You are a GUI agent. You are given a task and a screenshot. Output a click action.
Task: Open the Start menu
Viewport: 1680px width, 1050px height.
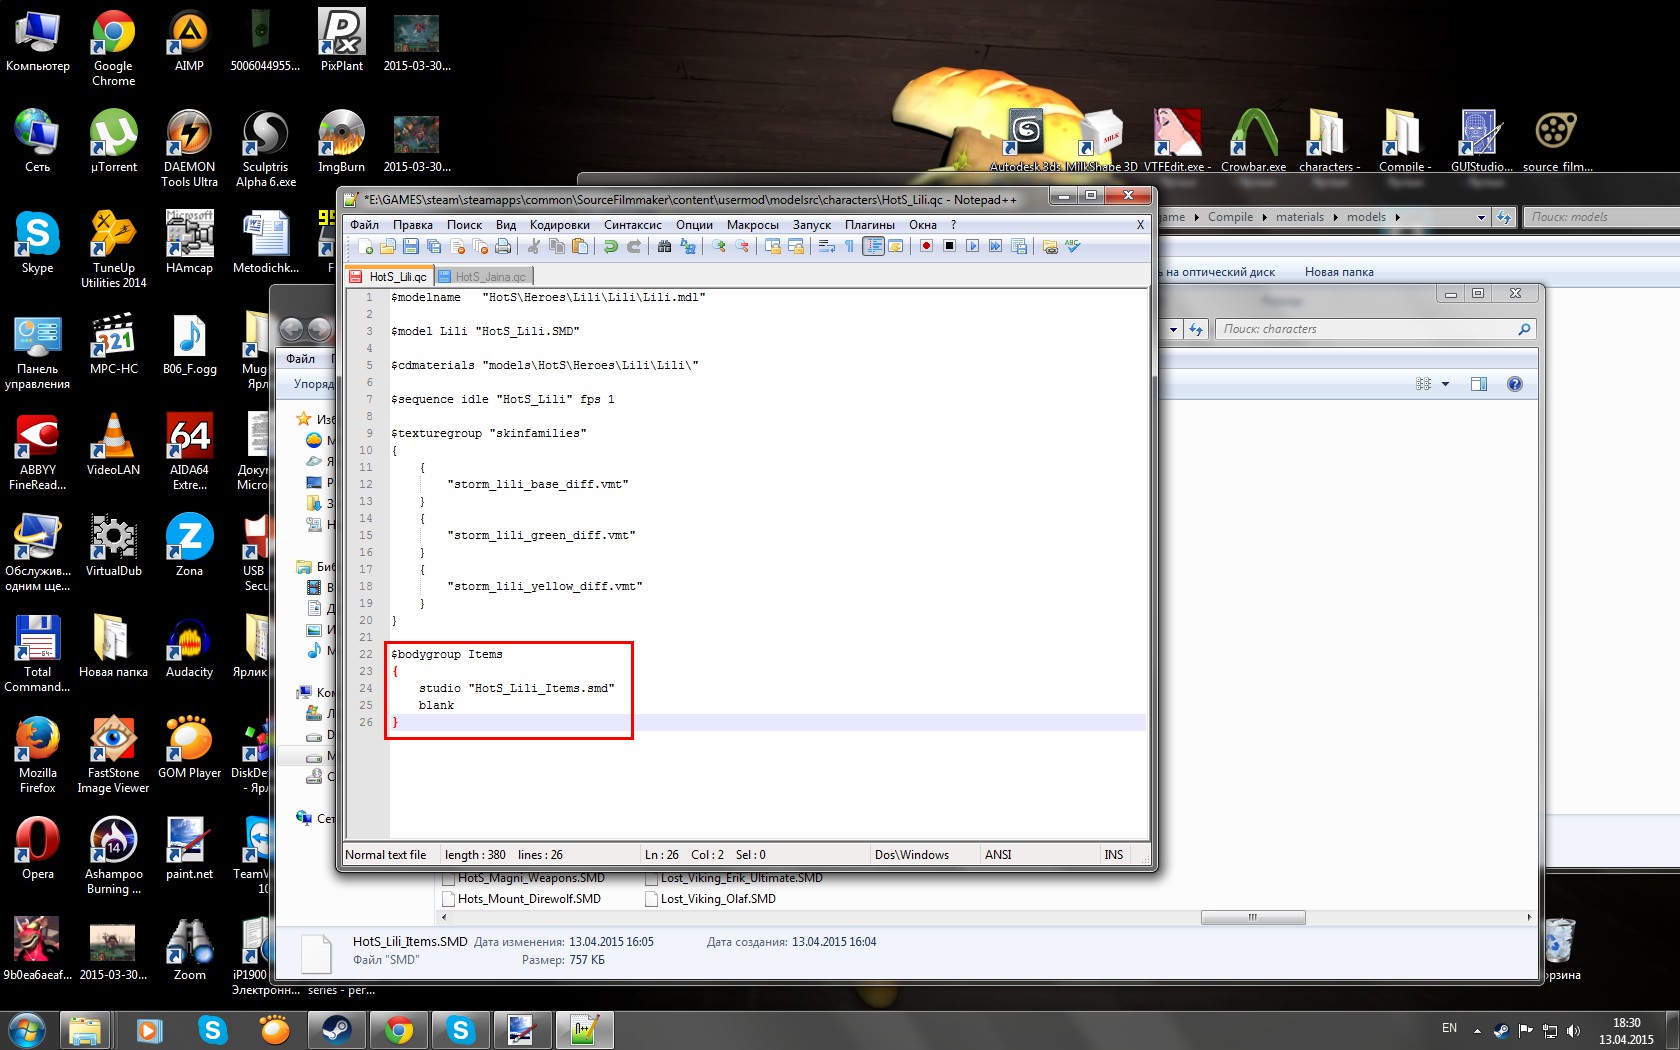[26, 1030]
